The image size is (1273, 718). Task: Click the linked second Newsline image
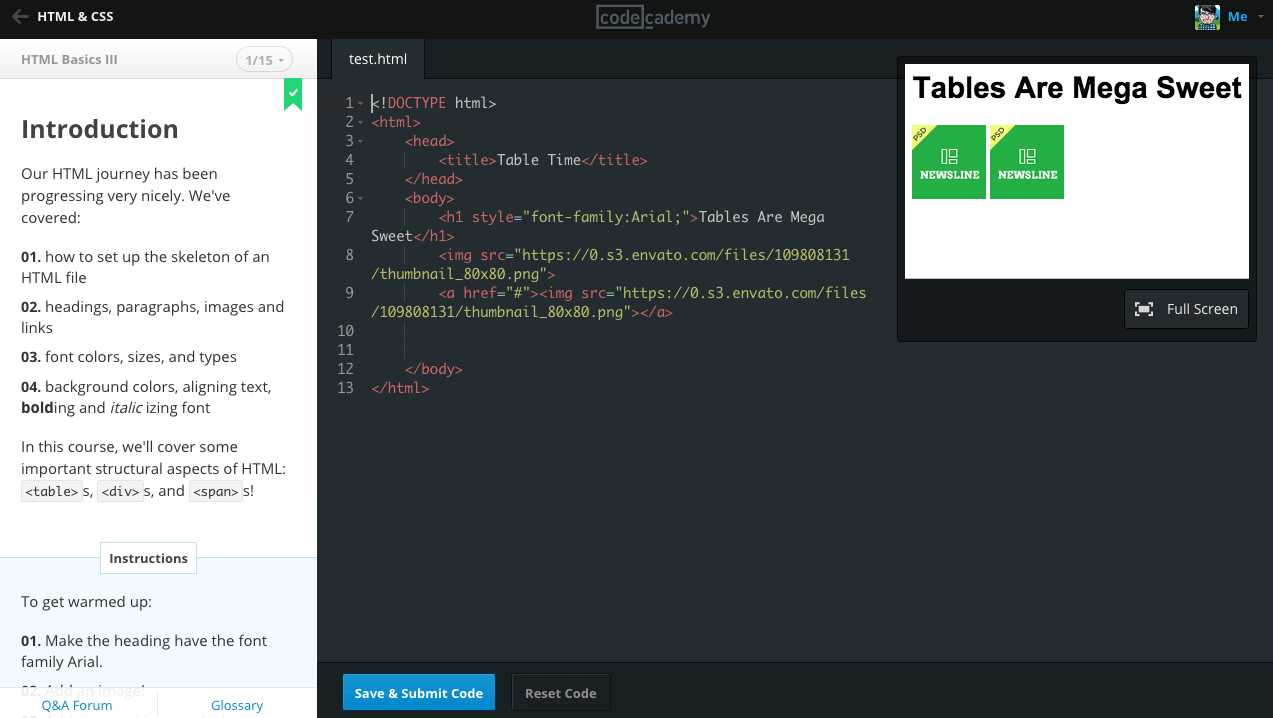click(x=1026, y=162)
